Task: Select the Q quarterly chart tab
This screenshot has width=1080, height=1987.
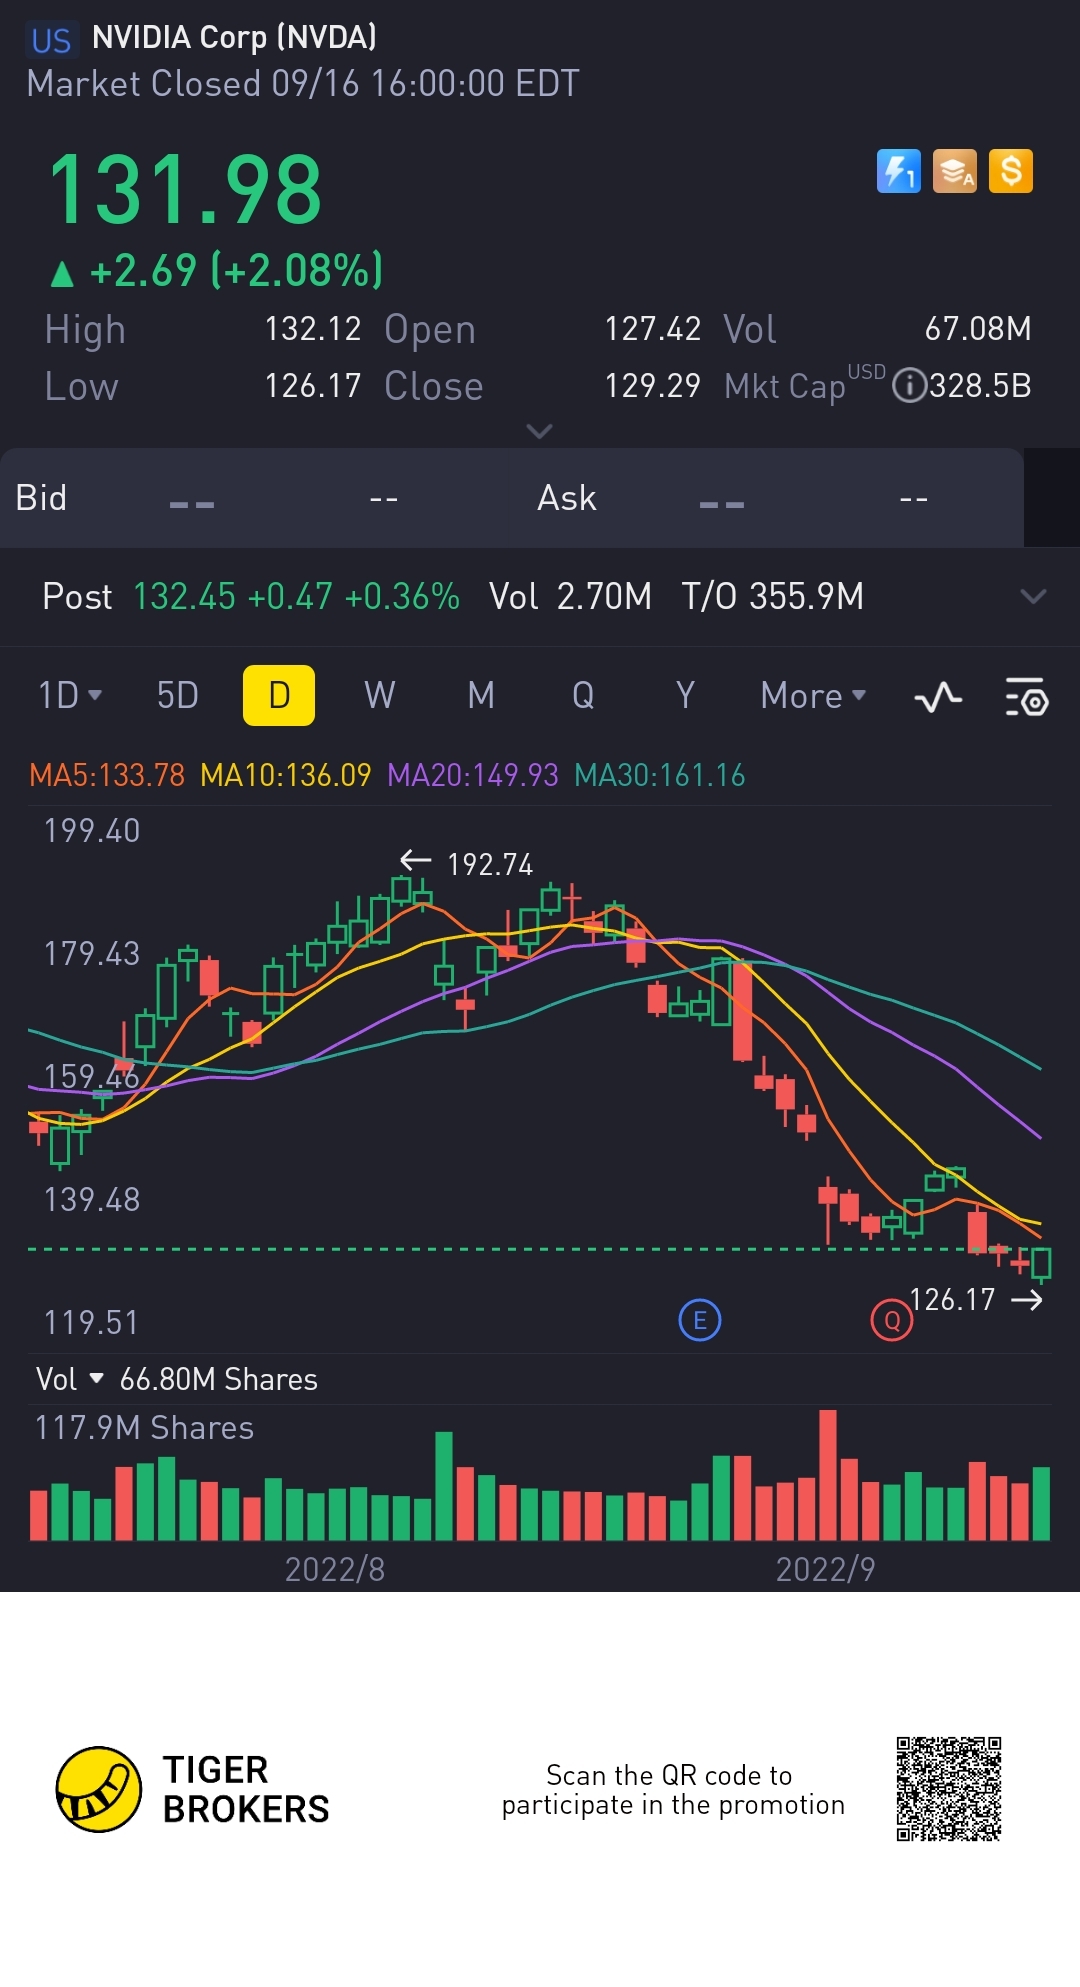Action: point(583,695)
